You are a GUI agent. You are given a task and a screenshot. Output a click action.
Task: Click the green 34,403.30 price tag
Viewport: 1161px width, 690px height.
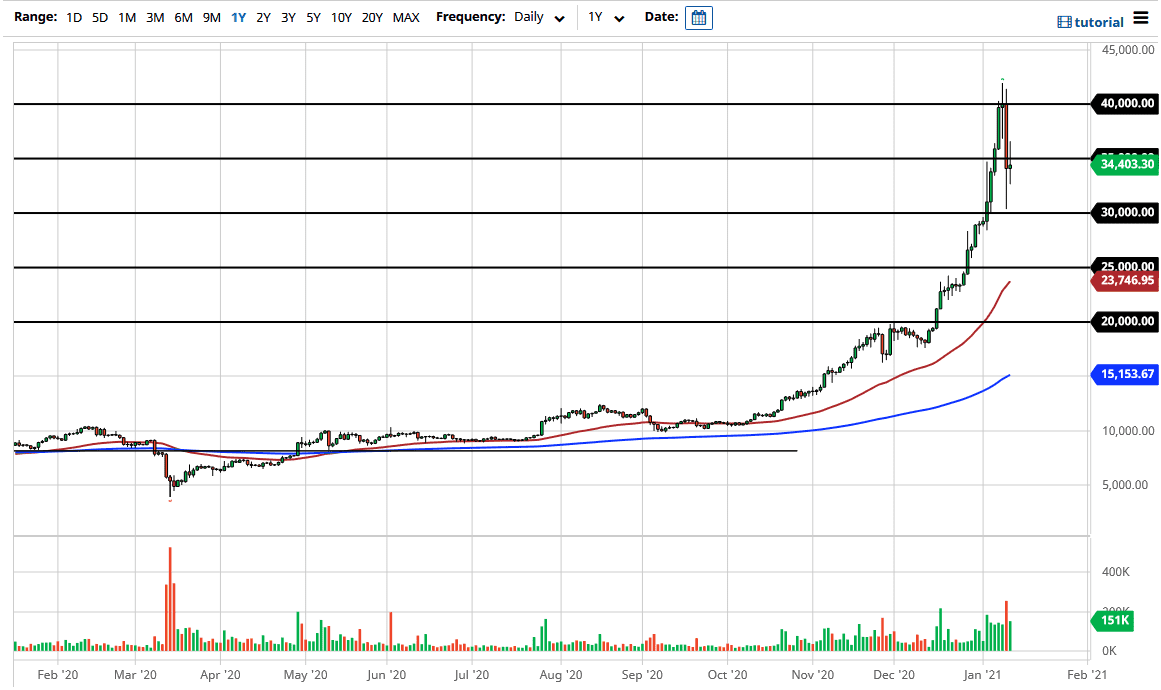coord(1123,164)
